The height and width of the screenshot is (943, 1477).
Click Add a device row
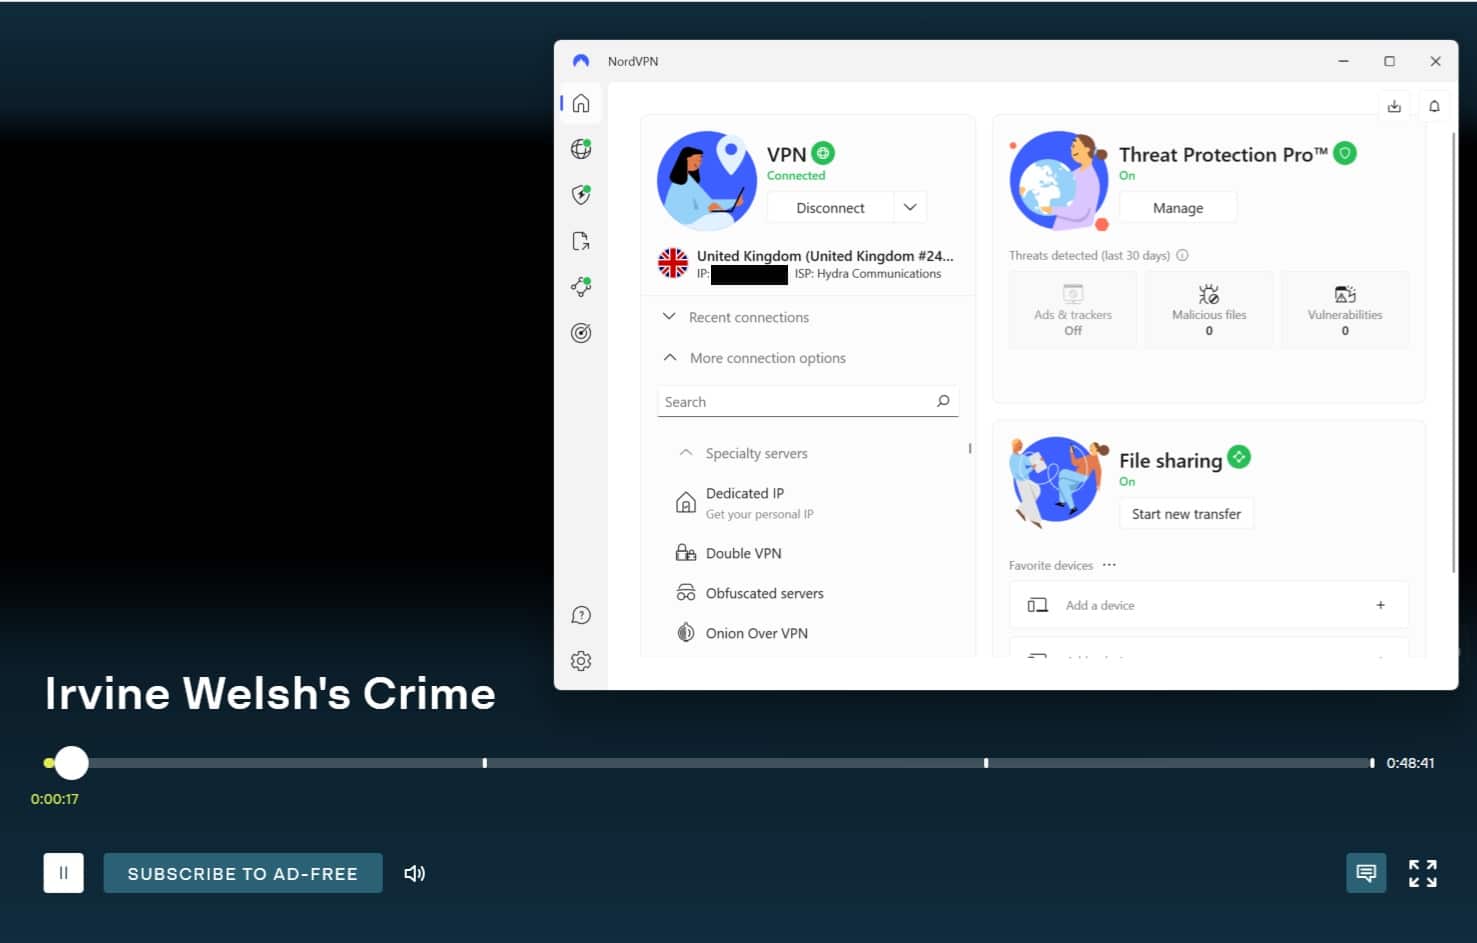1209,605
